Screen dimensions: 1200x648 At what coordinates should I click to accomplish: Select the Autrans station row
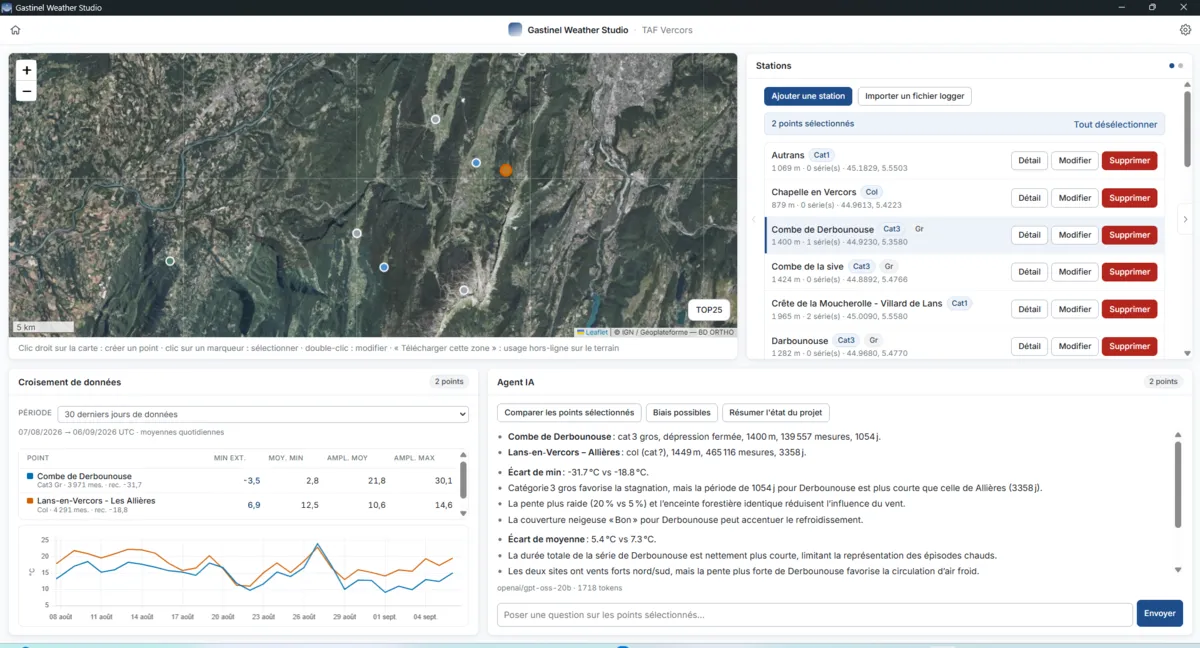[963, 161]
